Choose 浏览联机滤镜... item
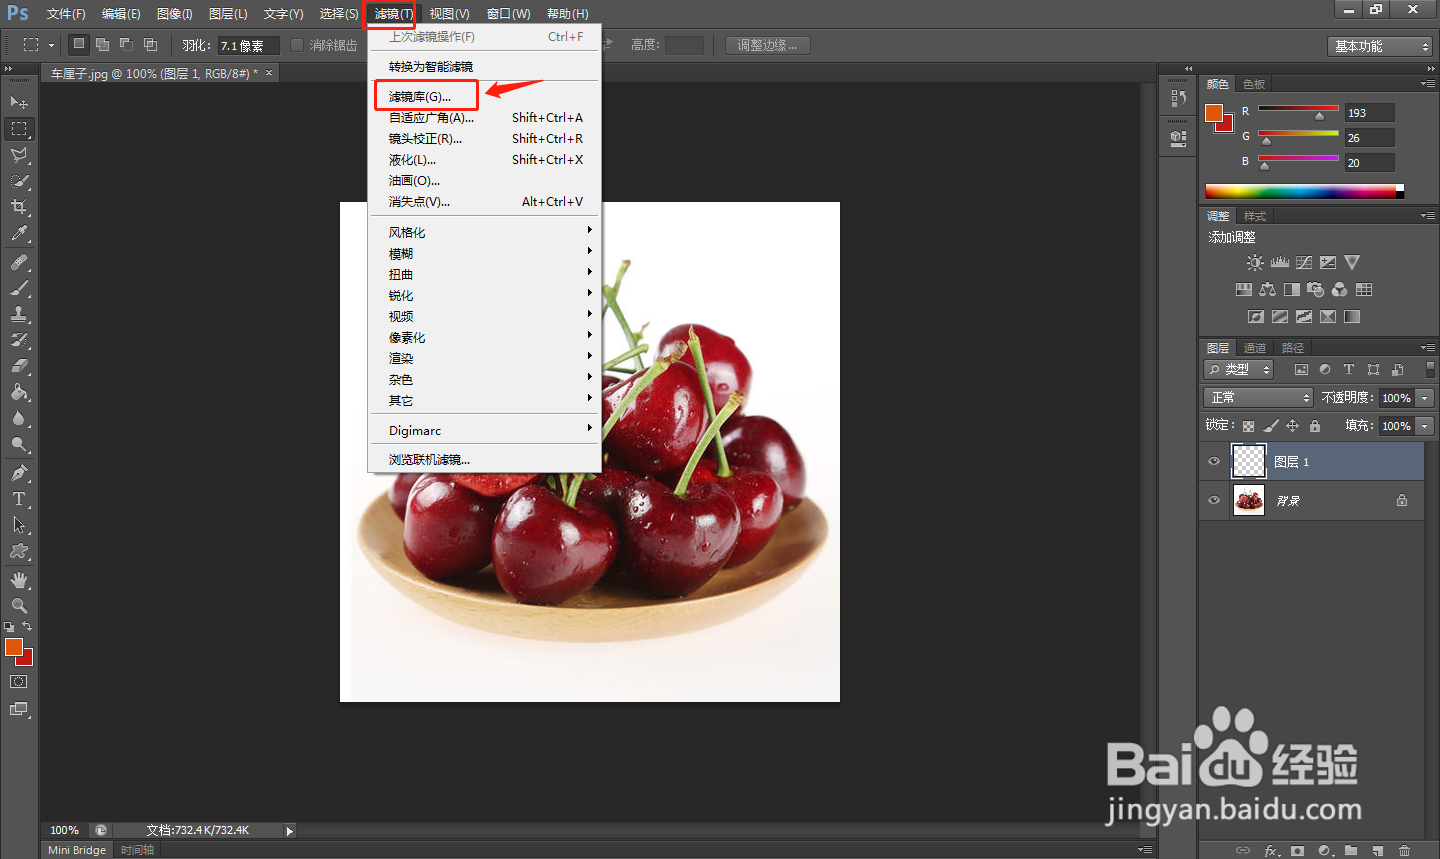Screen dimensions: 1440x859 (485, 459)
